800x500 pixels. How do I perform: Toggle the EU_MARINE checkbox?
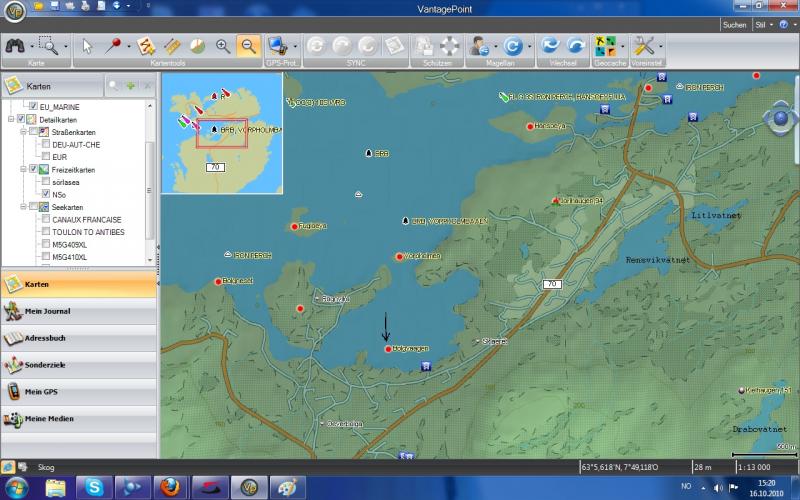click(34, 106)
